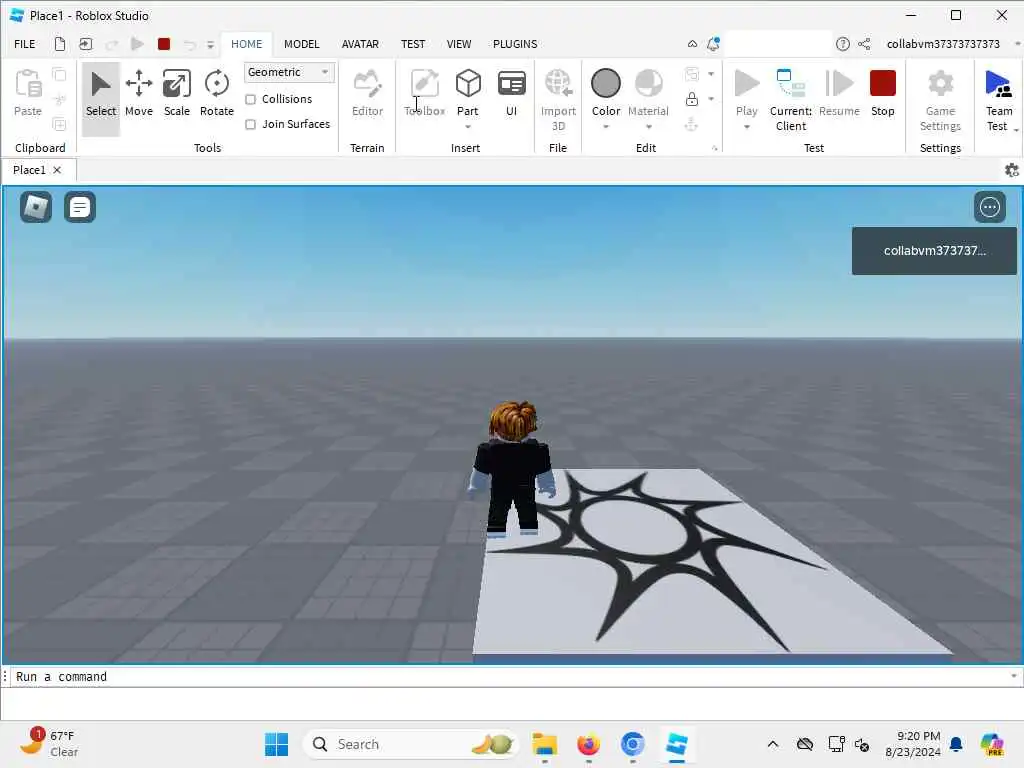Click the group icon in Edit section
Image resolution: width=1024 pixels, height=768 pixels.
[692, 74]
